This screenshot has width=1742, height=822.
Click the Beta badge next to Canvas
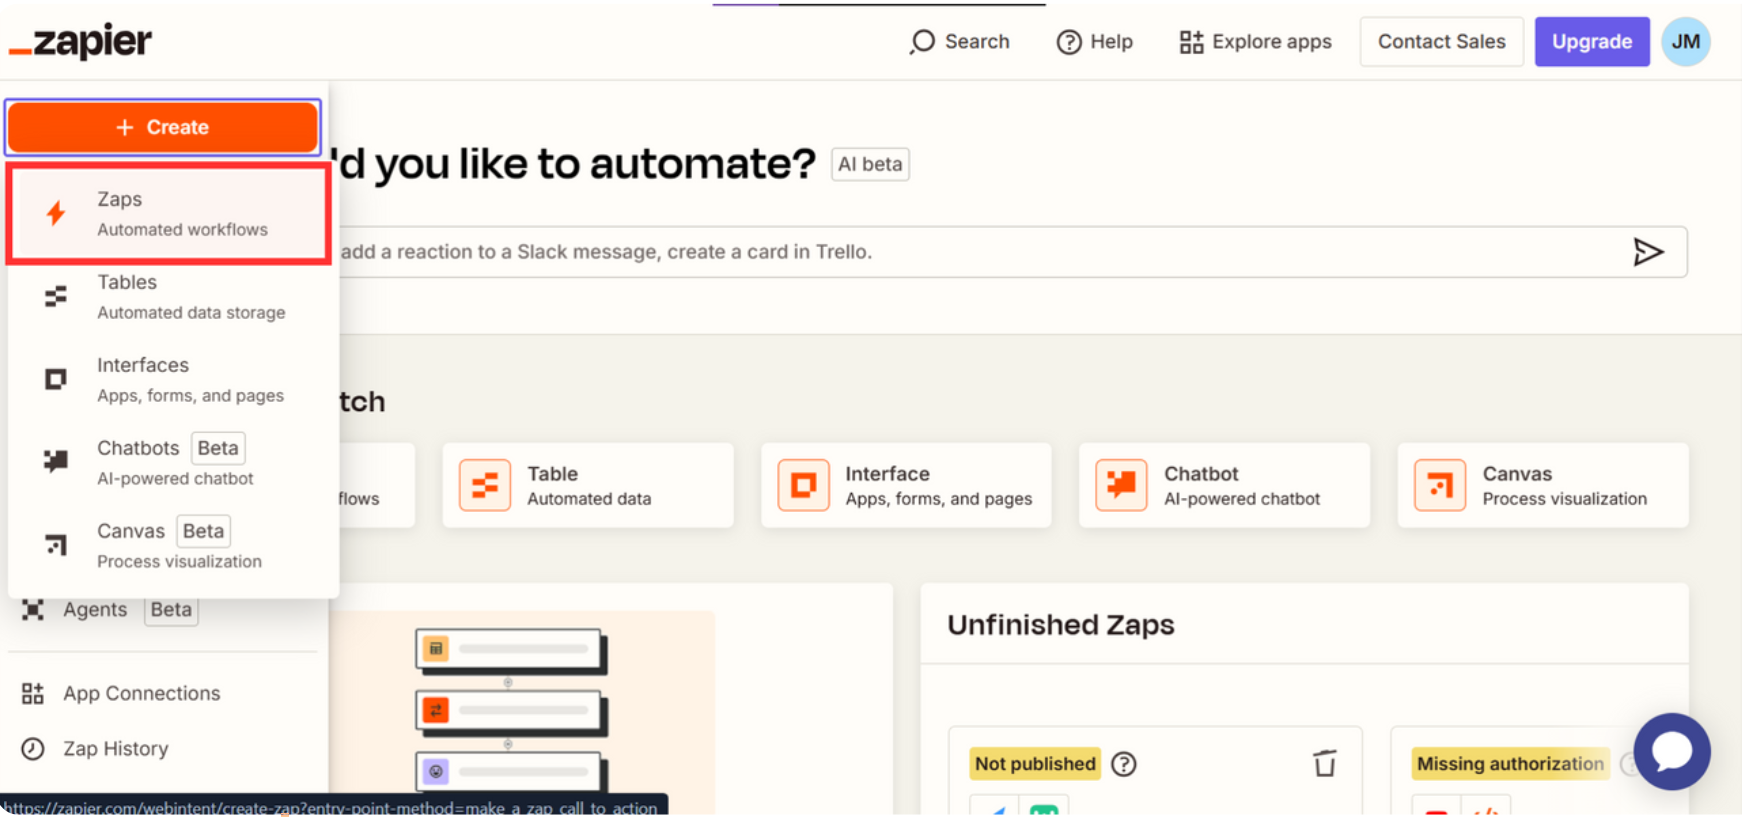[203, 531]
